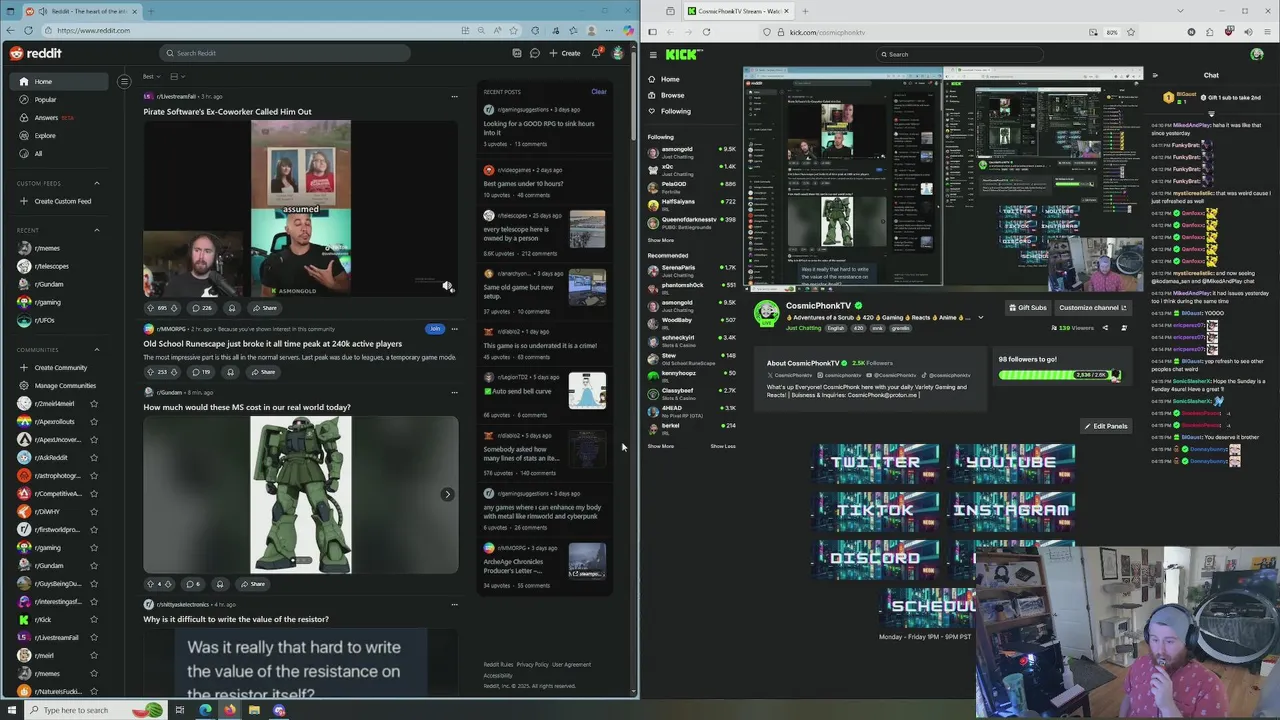
Task: Show next image in Gundam post gallery
Action: pyautogui.click(x=447, y=494)
